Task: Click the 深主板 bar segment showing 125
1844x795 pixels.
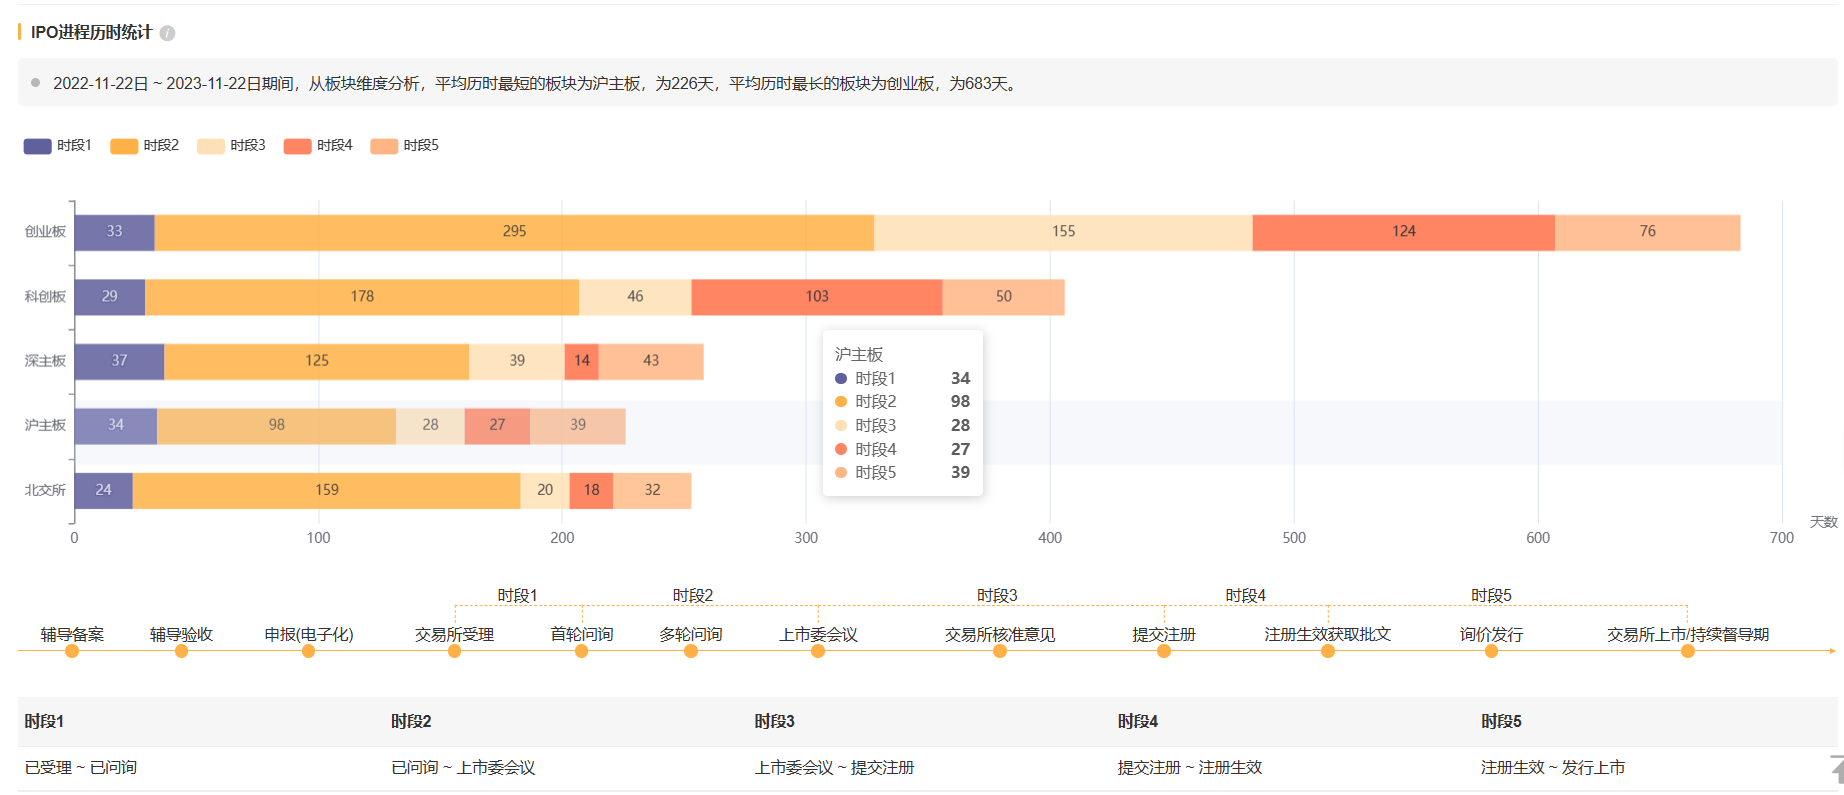Action: [x=317, y=361]
